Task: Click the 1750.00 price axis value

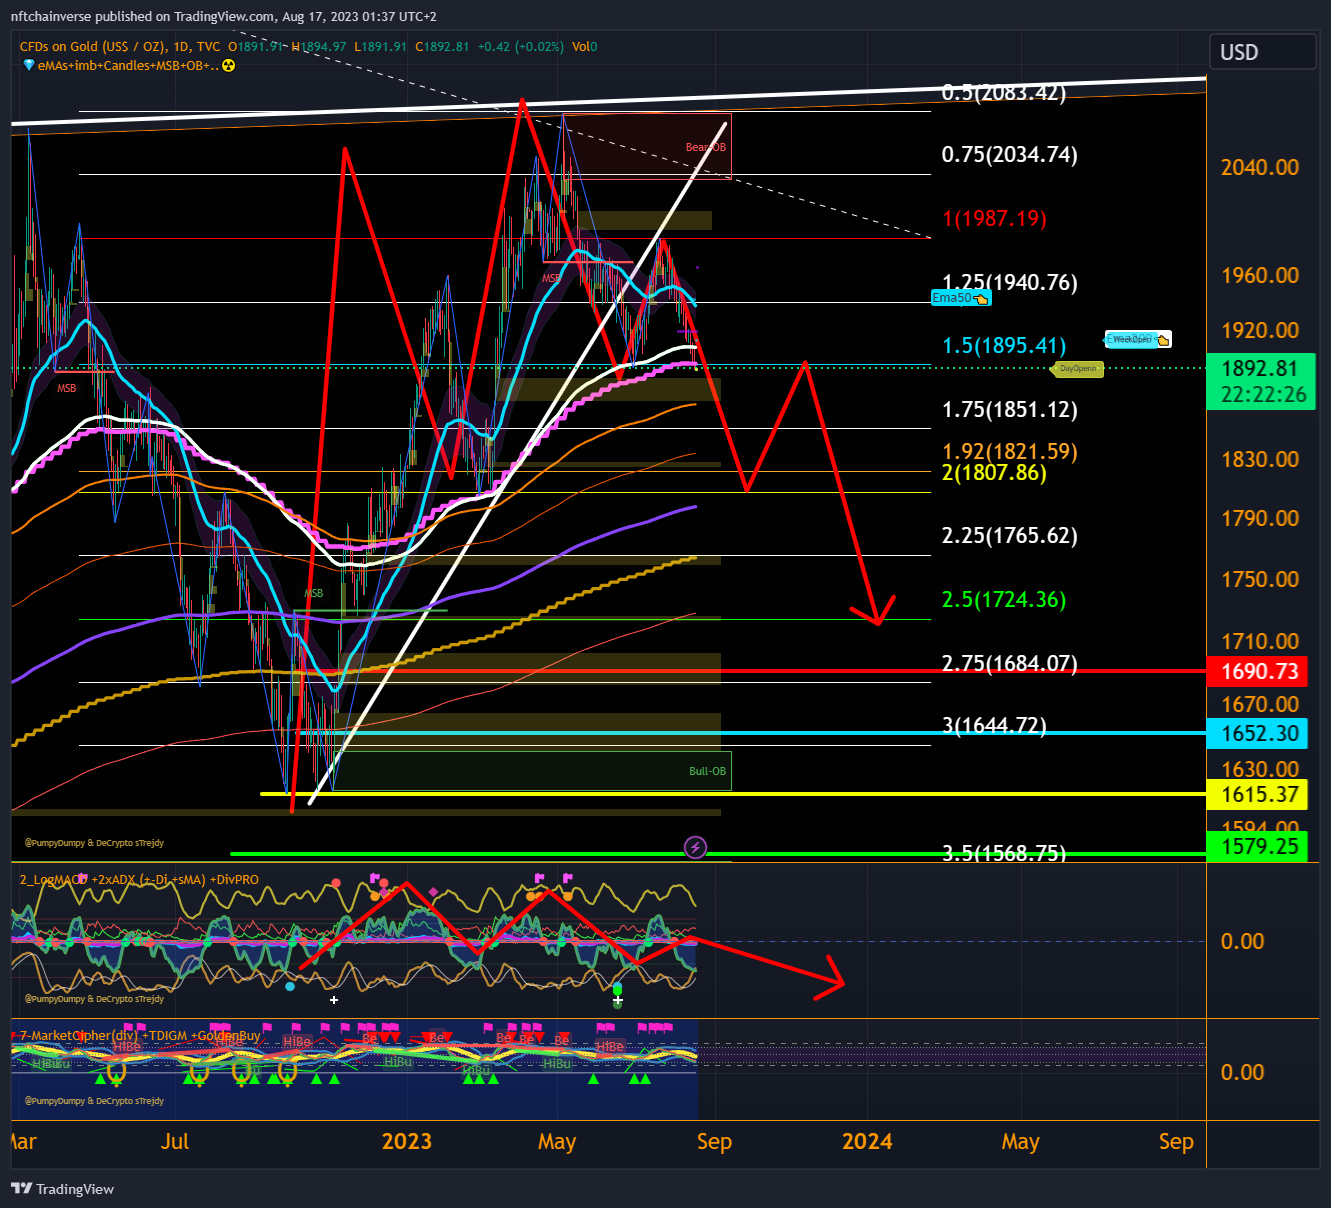Action: 1259,579
